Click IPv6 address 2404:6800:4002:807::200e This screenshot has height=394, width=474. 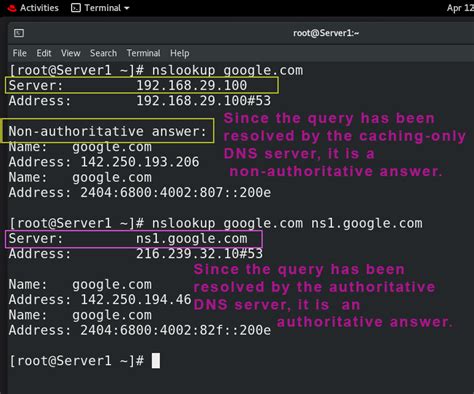pyautogui.click(x=176, y=192)
